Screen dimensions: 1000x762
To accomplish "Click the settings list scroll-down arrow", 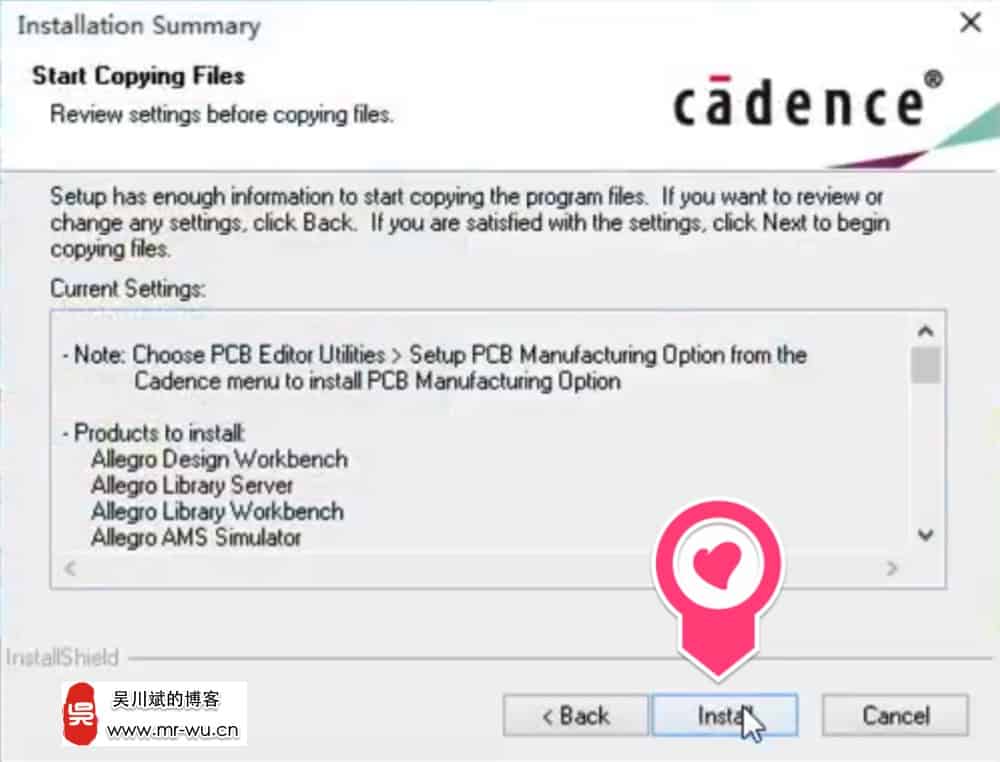I will click(x=925, y=535).
